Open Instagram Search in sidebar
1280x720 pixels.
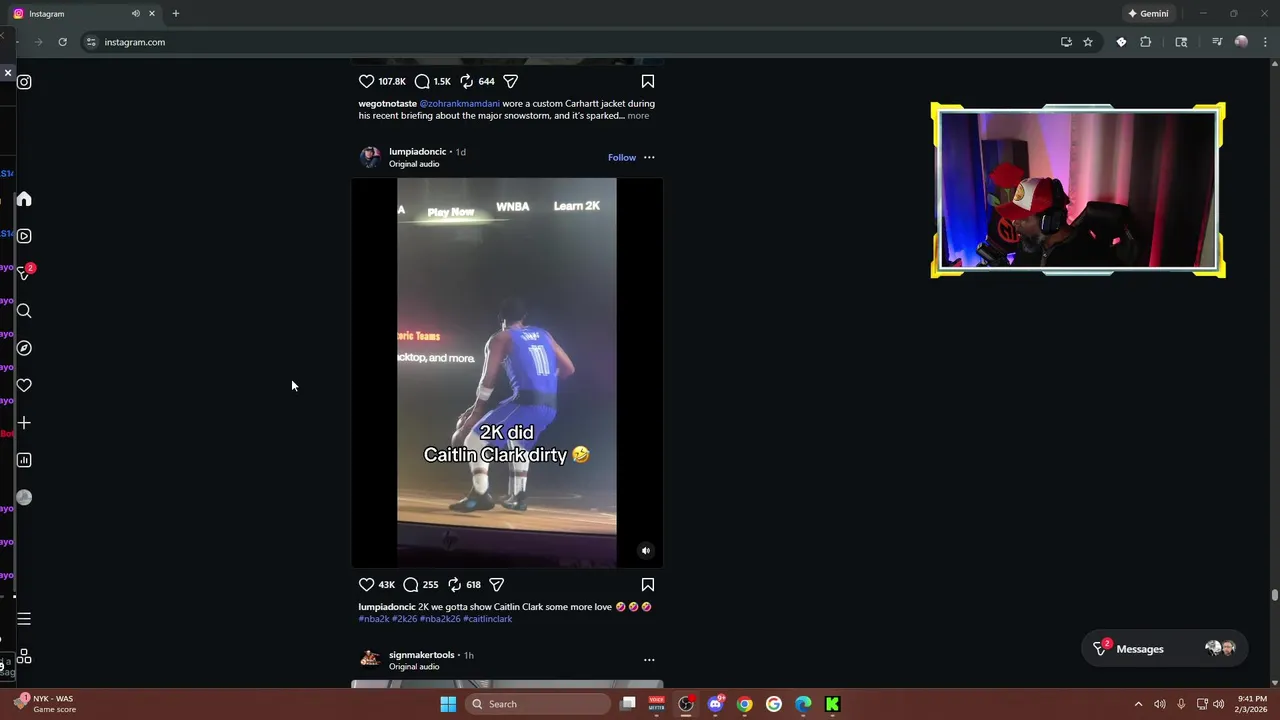pos(24,311)
